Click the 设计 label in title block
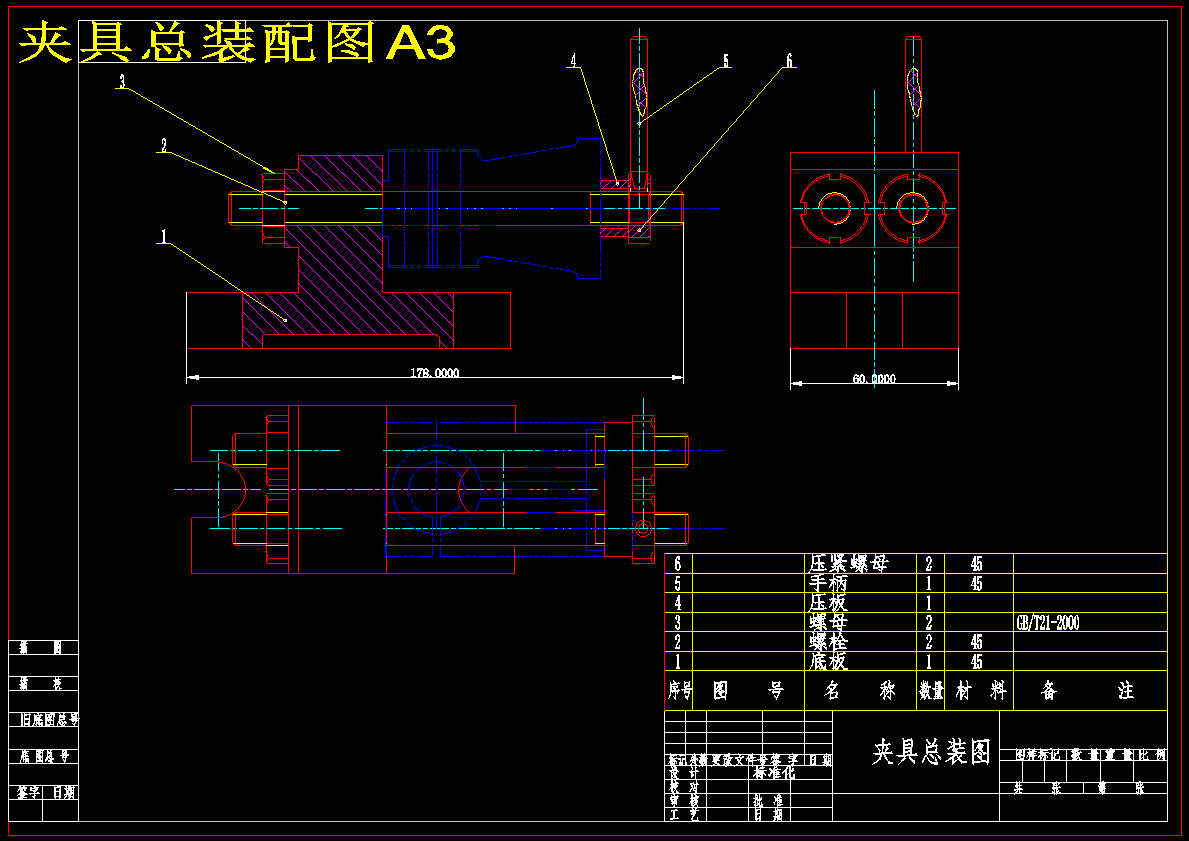 coord(684,774)
